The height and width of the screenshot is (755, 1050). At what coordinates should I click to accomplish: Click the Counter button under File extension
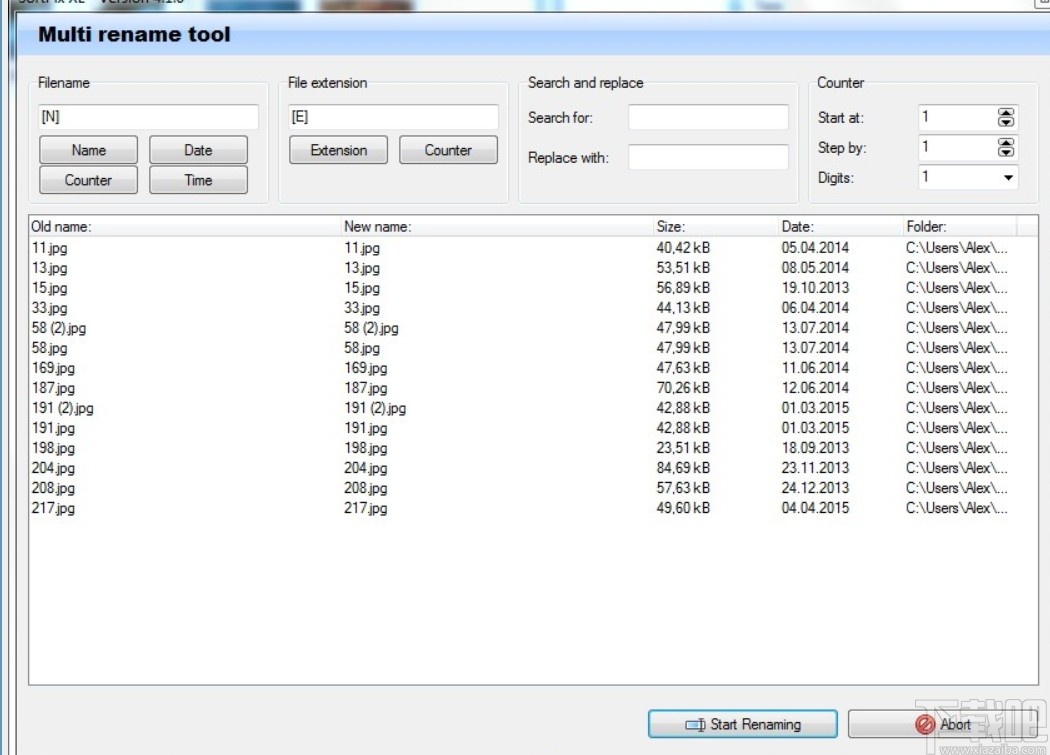coord(448,150)
